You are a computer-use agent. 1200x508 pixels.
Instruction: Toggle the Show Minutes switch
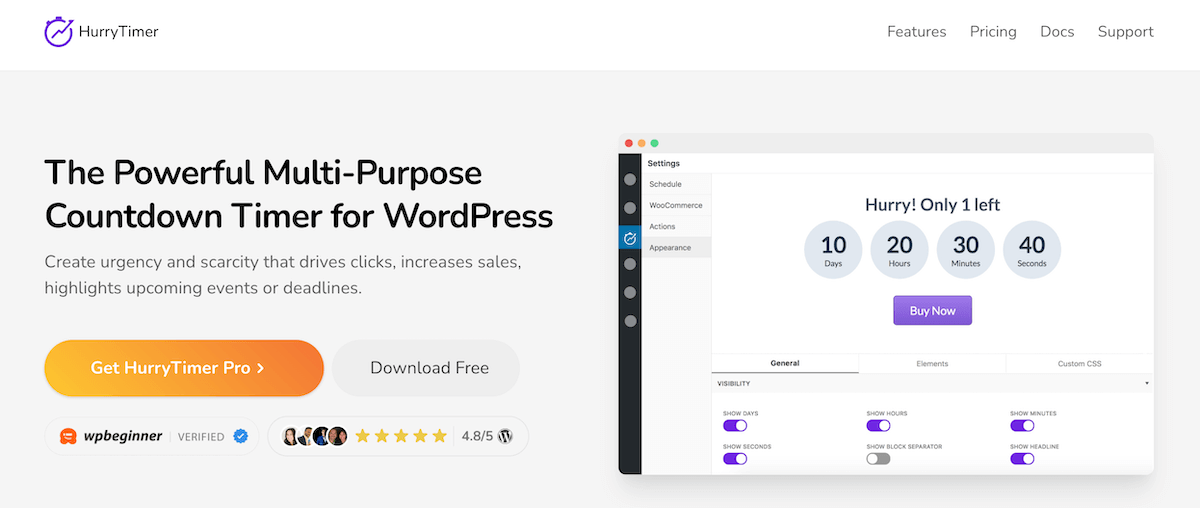click(1022, 426)
